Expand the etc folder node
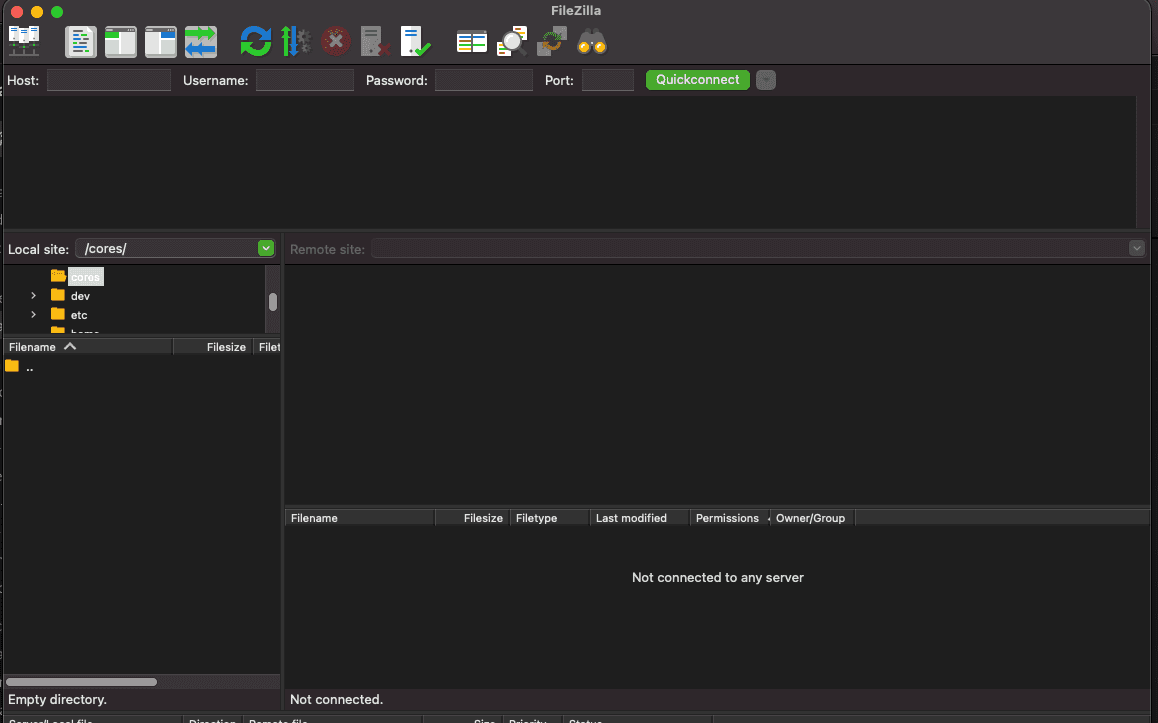Screen dimensions: 1158x723 pyautogui.click(x=33, y=315)
